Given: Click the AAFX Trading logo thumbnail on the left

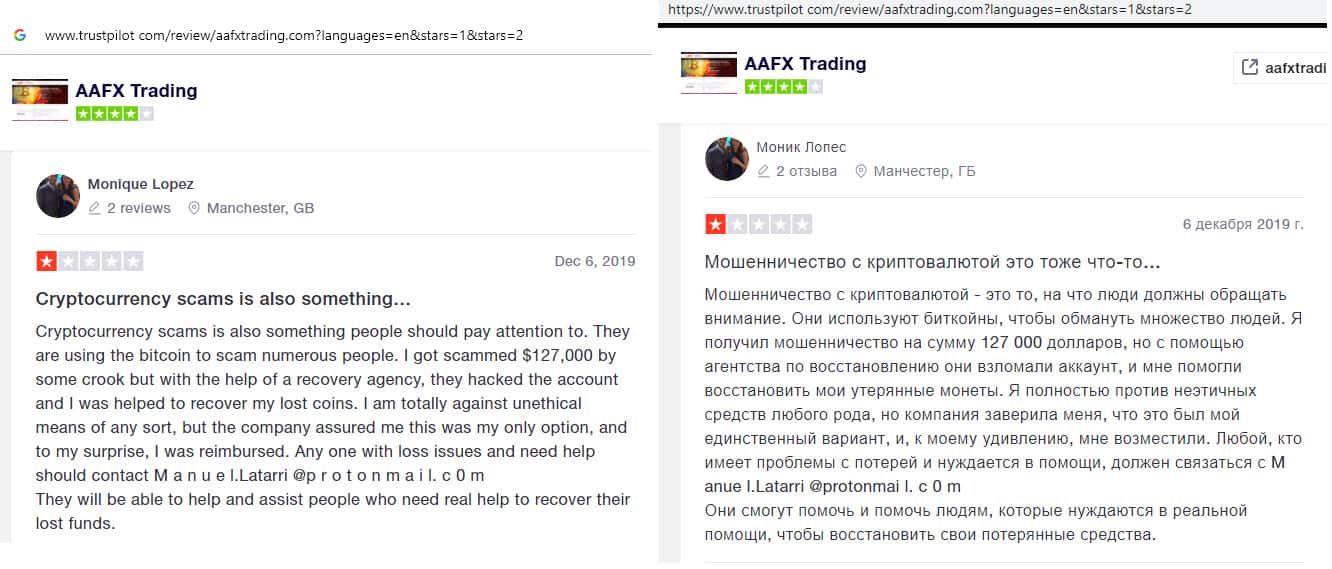Looking at the screenshot, I should click(x=40, y=100).
